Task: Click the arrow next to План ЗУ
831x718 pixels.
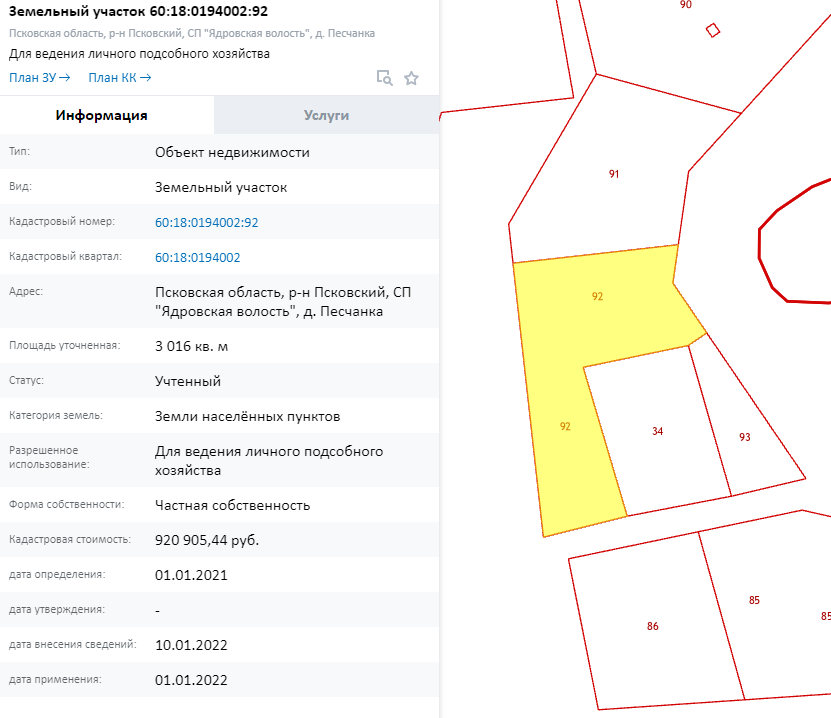Action: 65,77
